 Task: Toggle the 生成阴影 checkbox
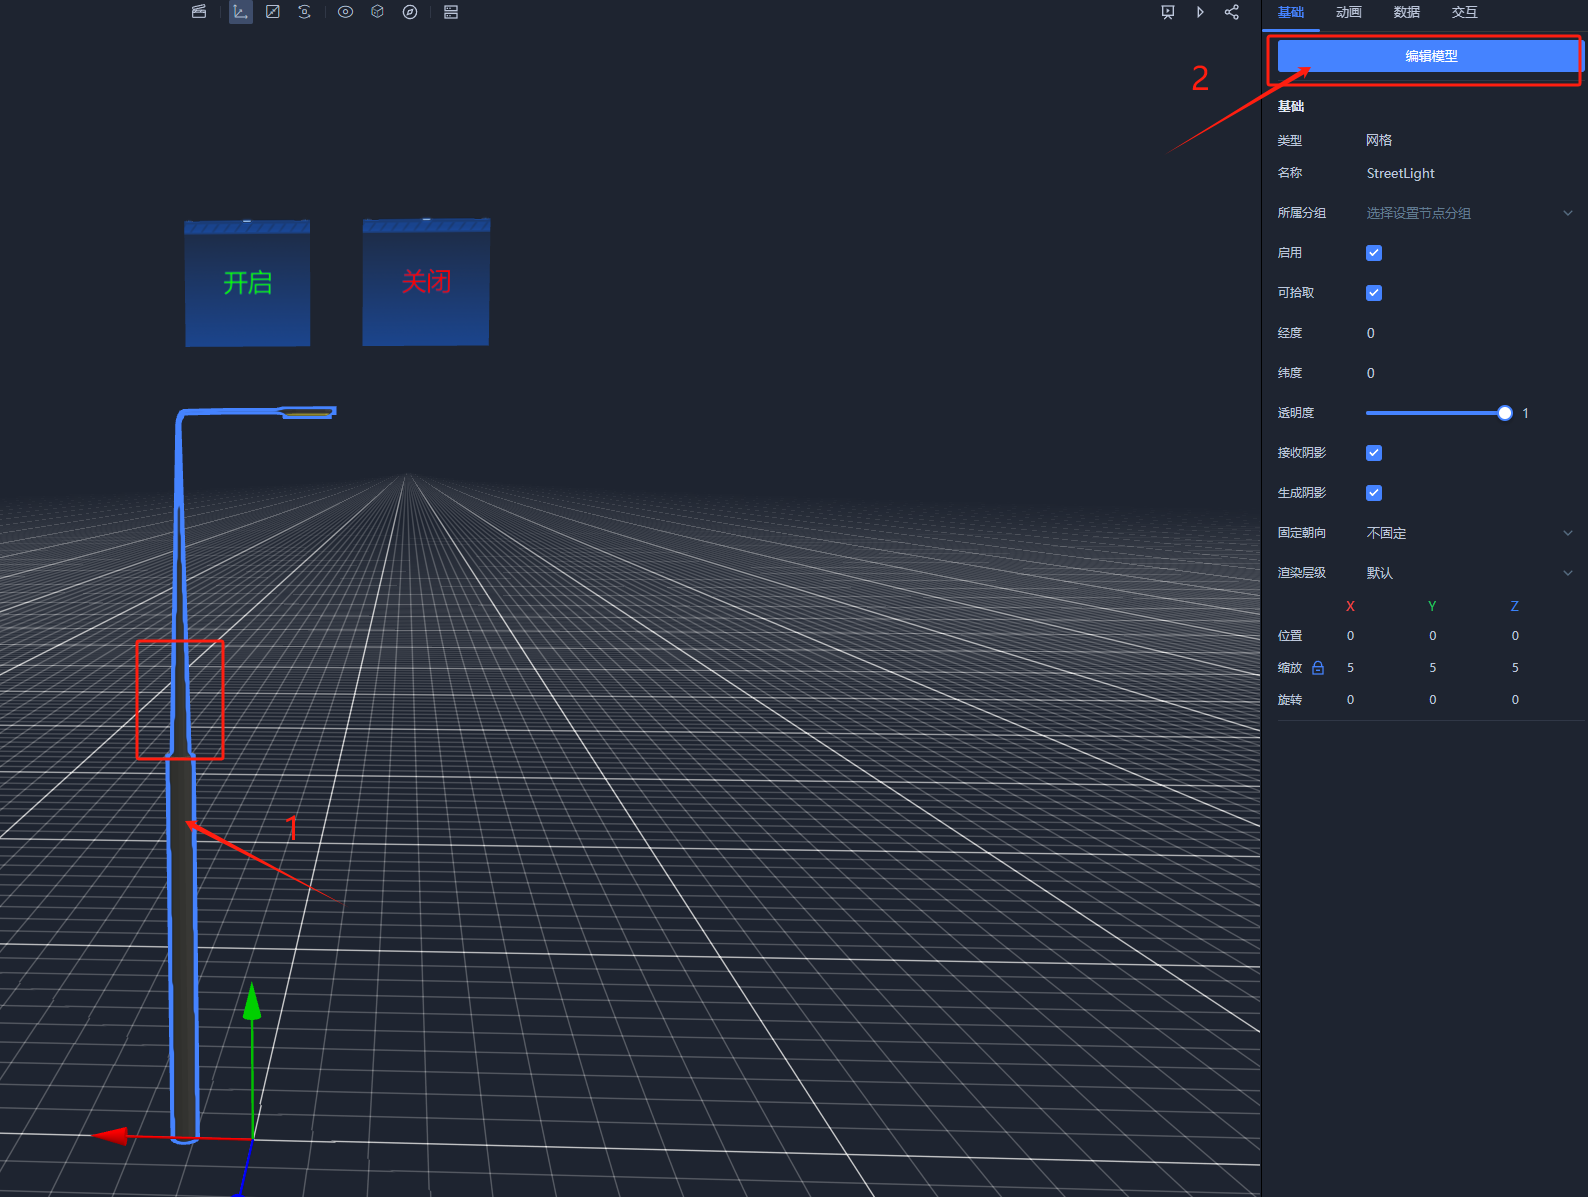pyautogui.click(x=1374, y=493)
